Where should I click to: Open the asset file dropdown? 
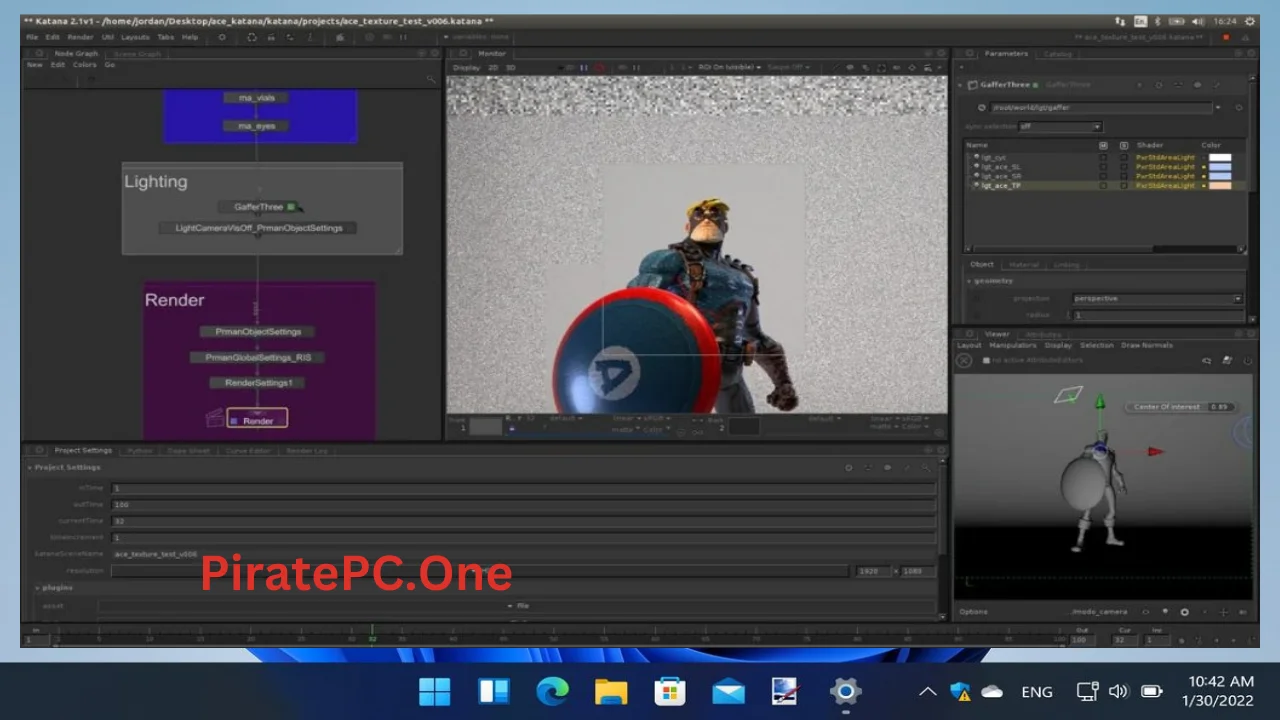(517, 606)
